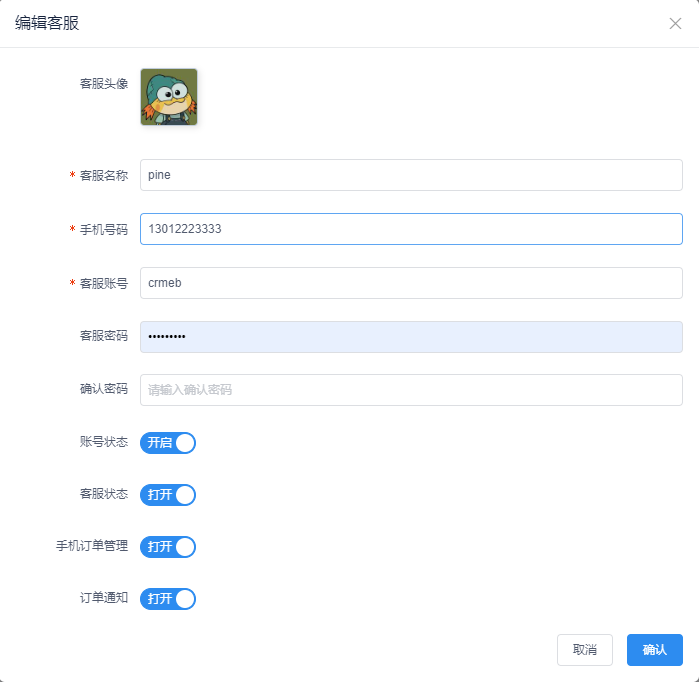This screenshot has width=699, height=682.
Task: Turn off the 客服状态 switch
Action: [168, 495]
